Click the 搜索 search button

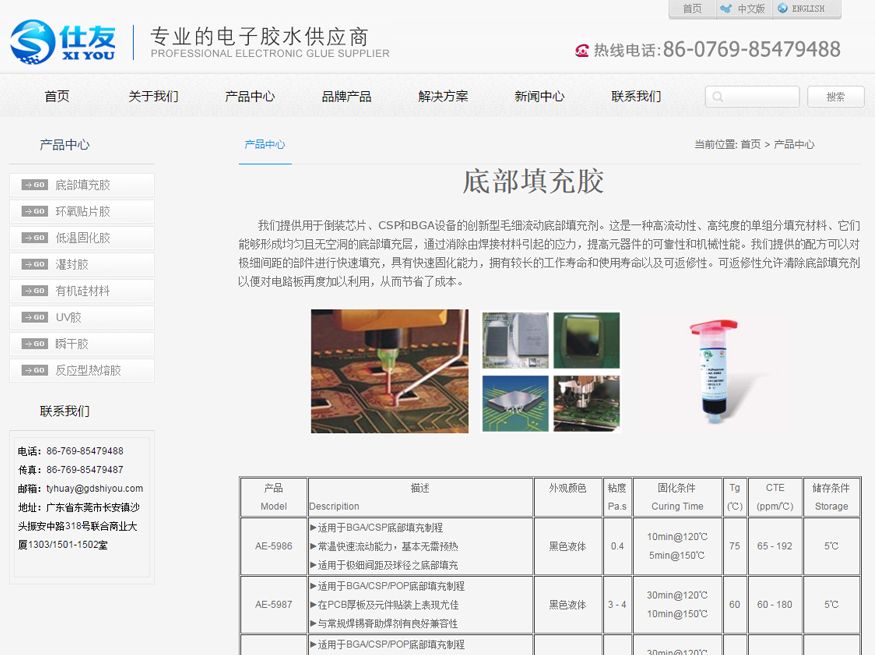point(835,97)
